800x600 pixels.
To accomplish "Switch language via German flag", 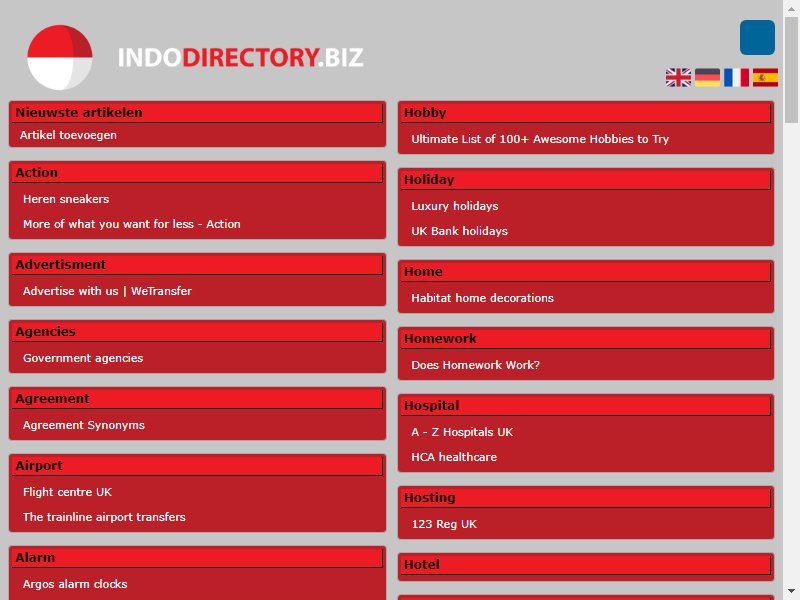I will pos(707,78).
